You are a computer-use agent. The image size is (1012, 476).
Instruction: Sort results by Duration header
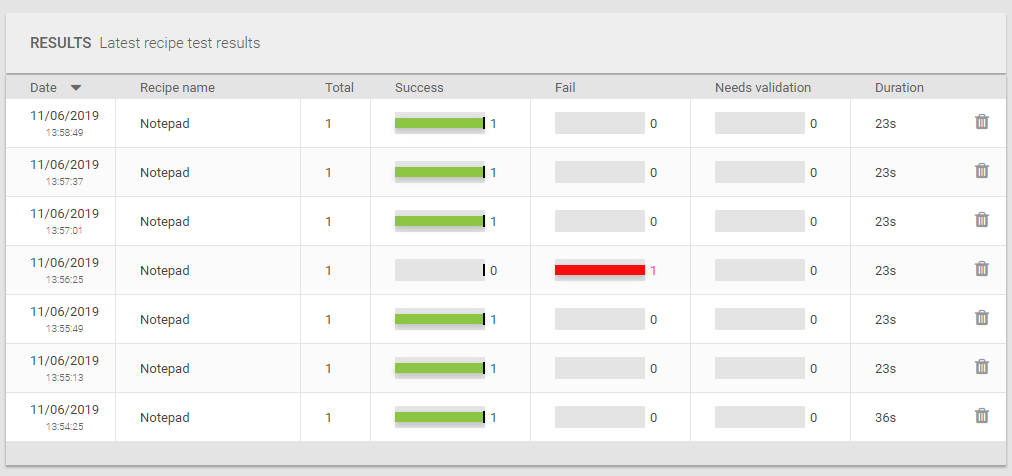click(x=899, y=88)
